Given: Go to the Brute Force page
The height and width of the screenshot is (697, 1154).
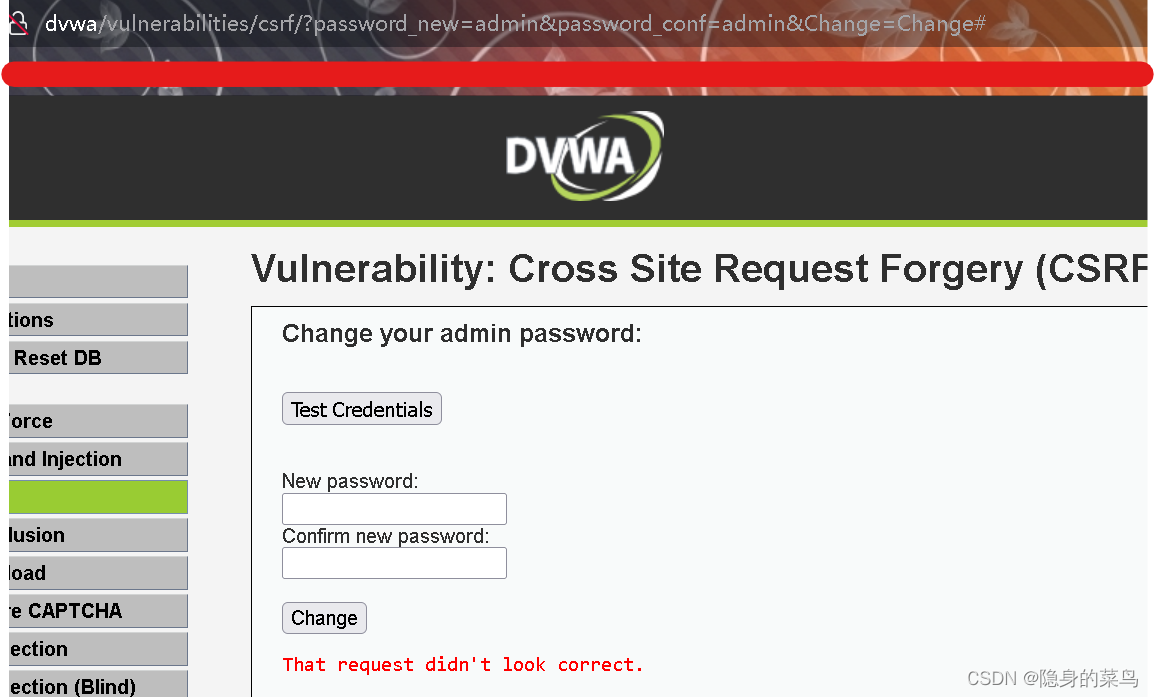Looking at the screenshot, I should [98, 421].
